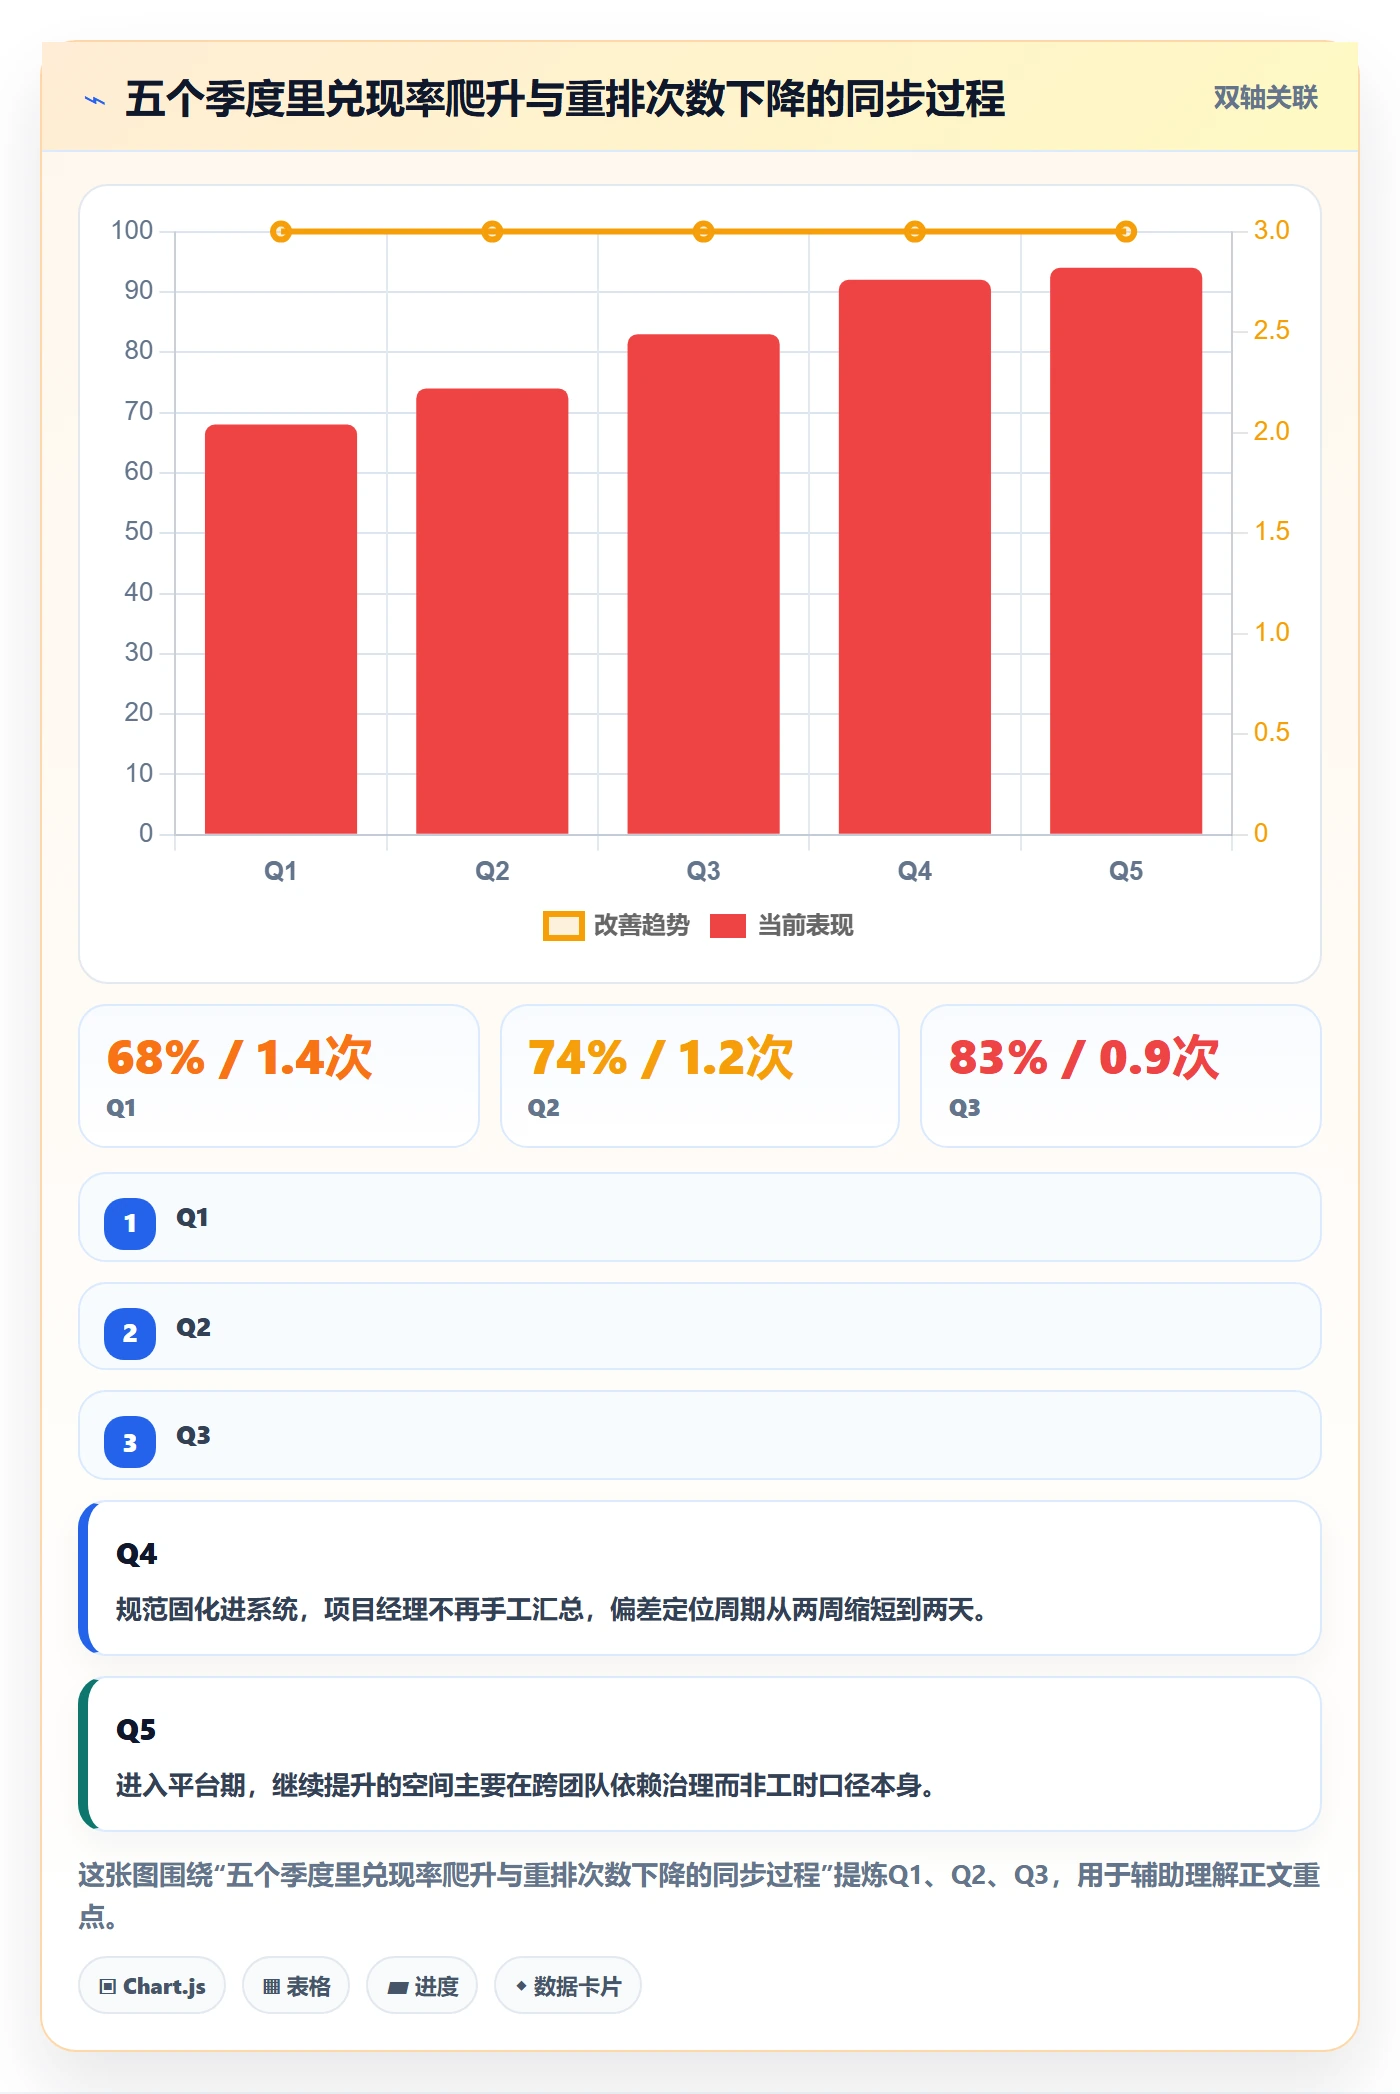Image resolution: width=1400 pixels, height=2094 pixels.
Task: Click the 68% / 1.4次 stat card
Action: point(279,1076)
